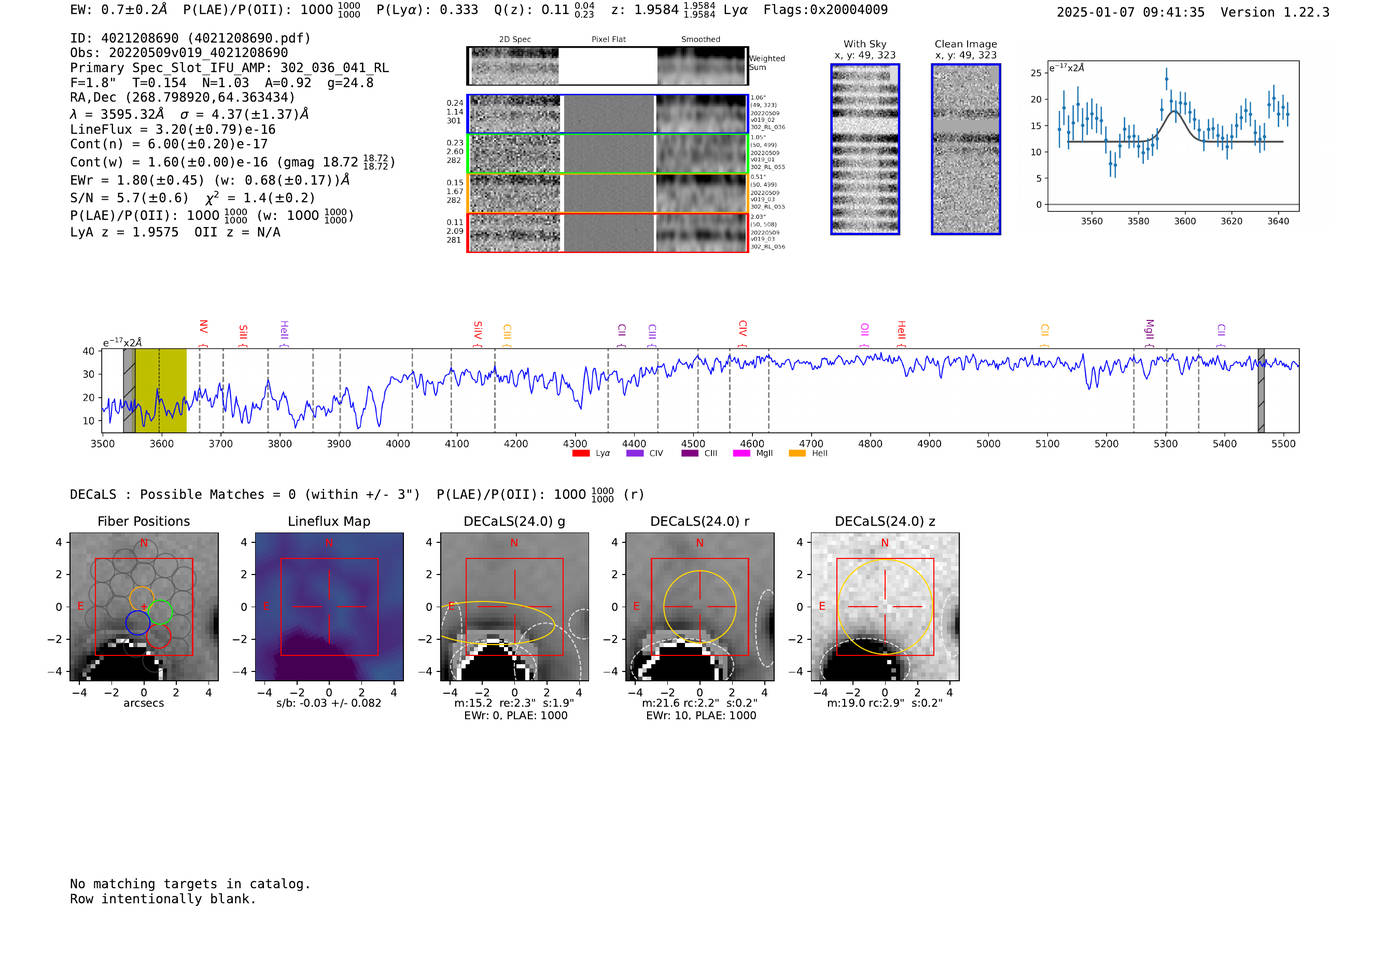Click the LyA z = 1.9575 text
1400x953 pixels.
[x=125, y=232]
